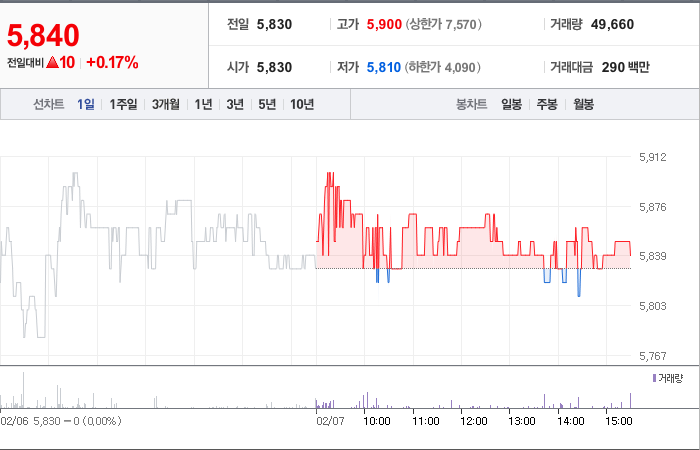Switch to the 10년 chart period

302,104
